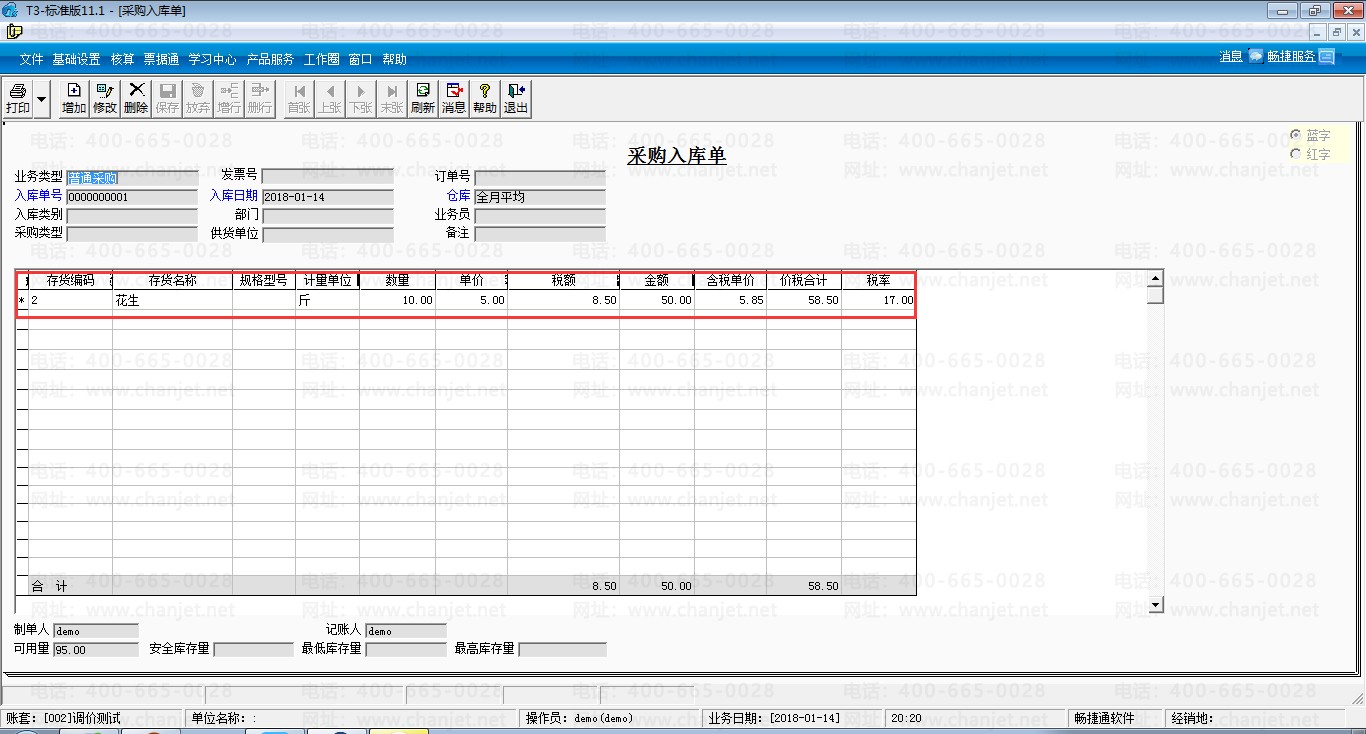Go to last record with 末张

click(x=392, y=98)
